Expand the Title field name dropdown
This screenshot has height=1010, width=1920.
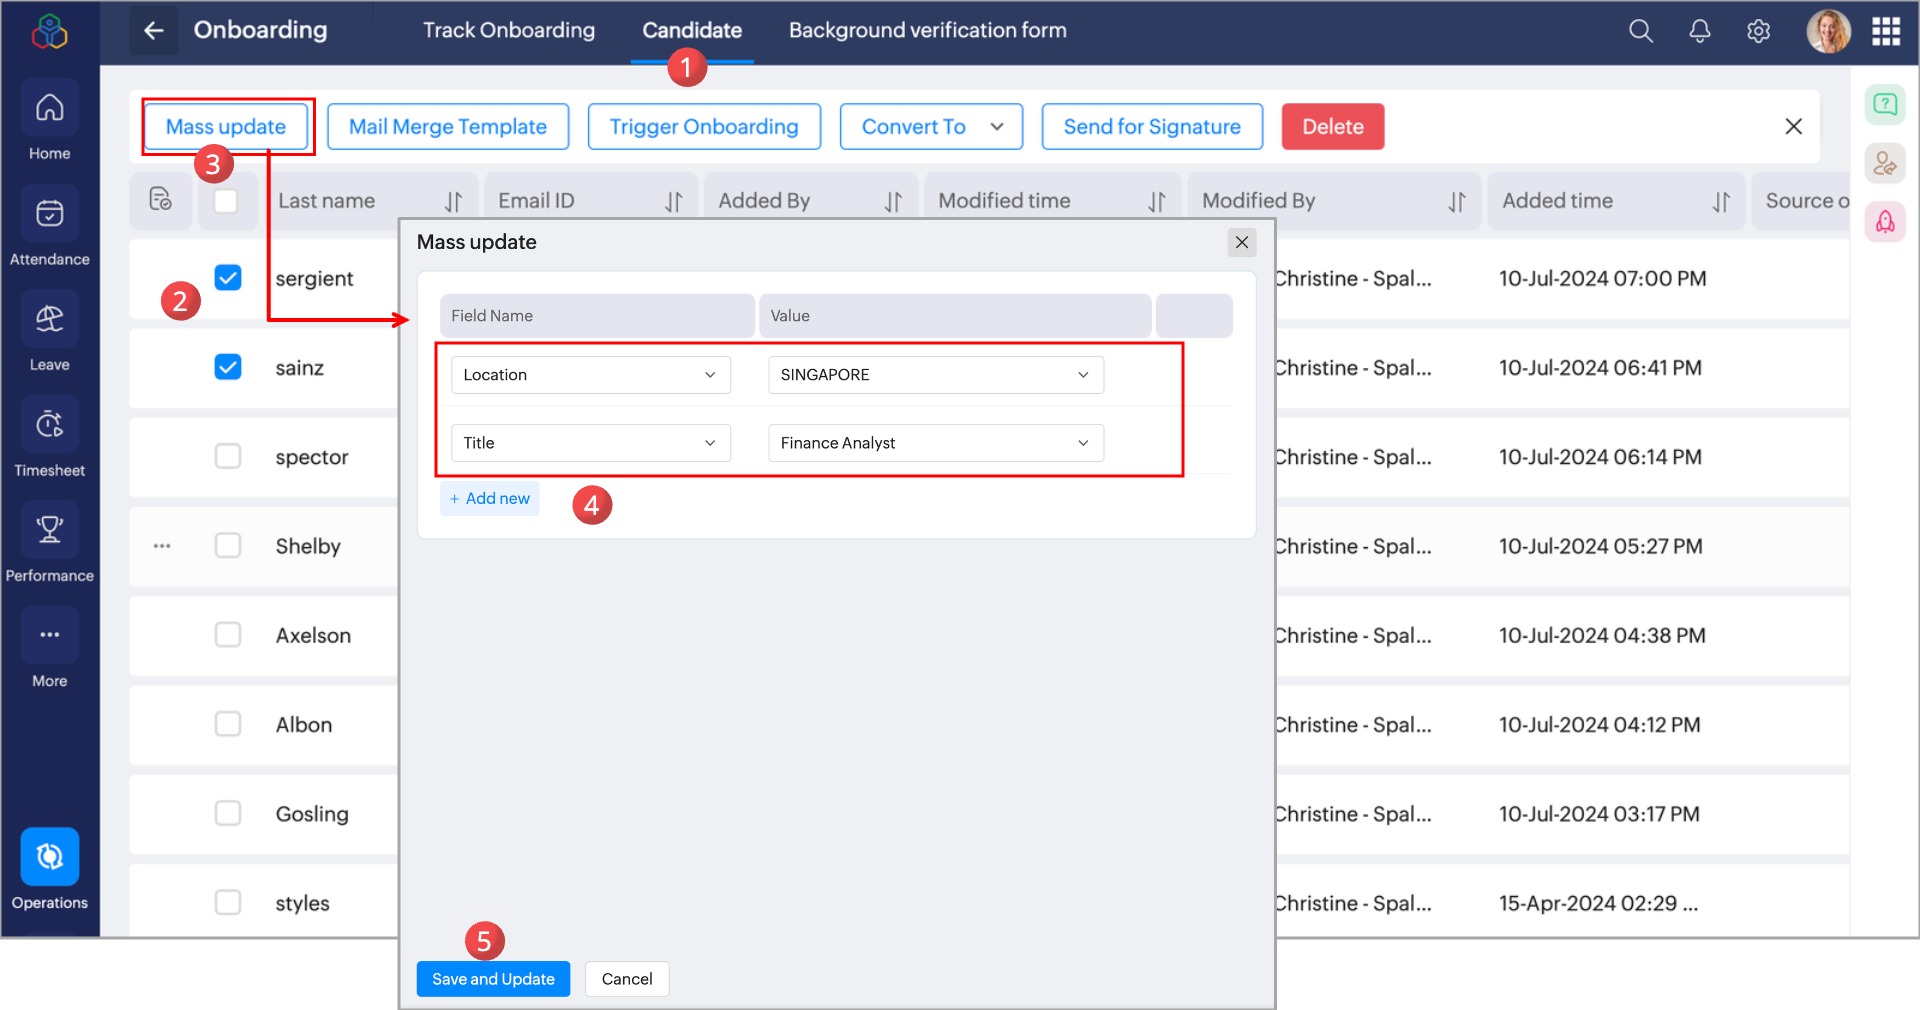pyautogui.click(x=591, y=443)
